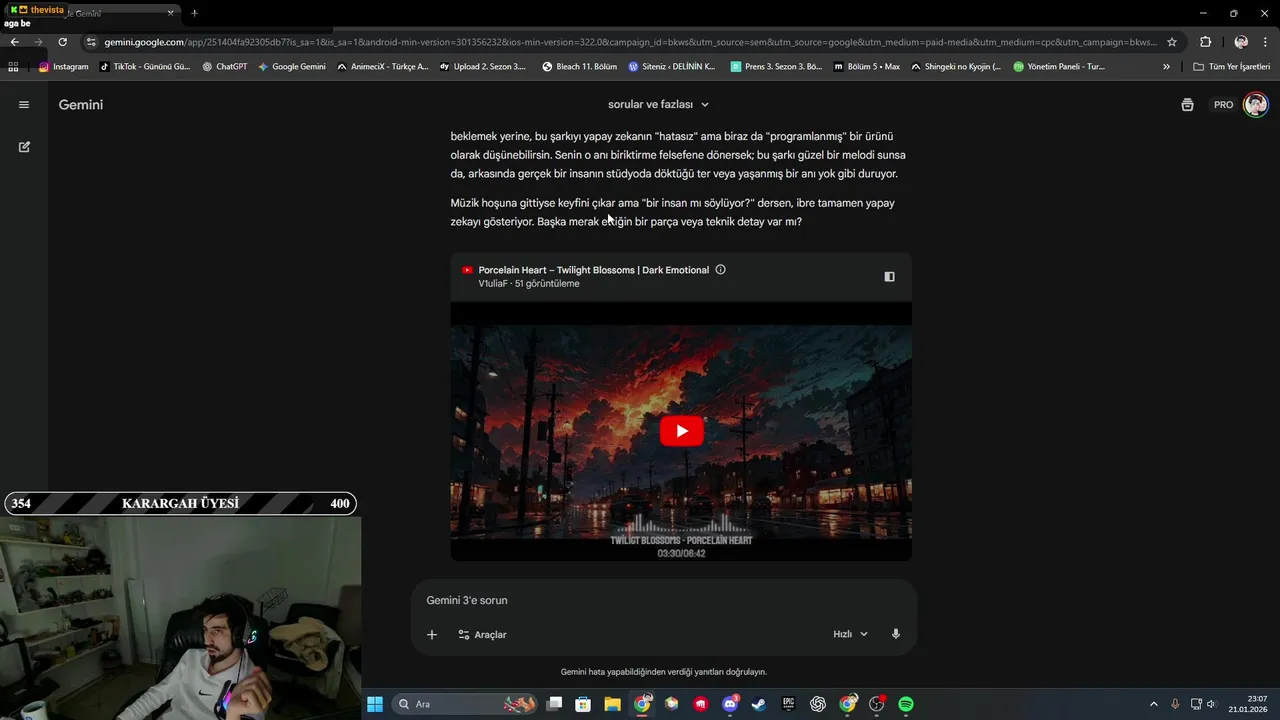The width and height of the screenshot is (1280, 720).
Task: Open the volume control in system tray
Action: [x=1211, y=704]
